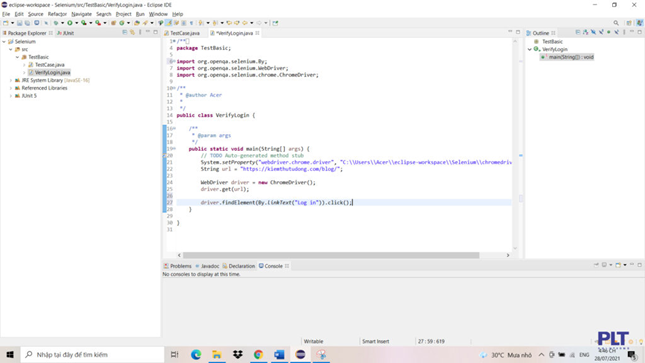Click the Save All toolbar icon

point(28,23)
